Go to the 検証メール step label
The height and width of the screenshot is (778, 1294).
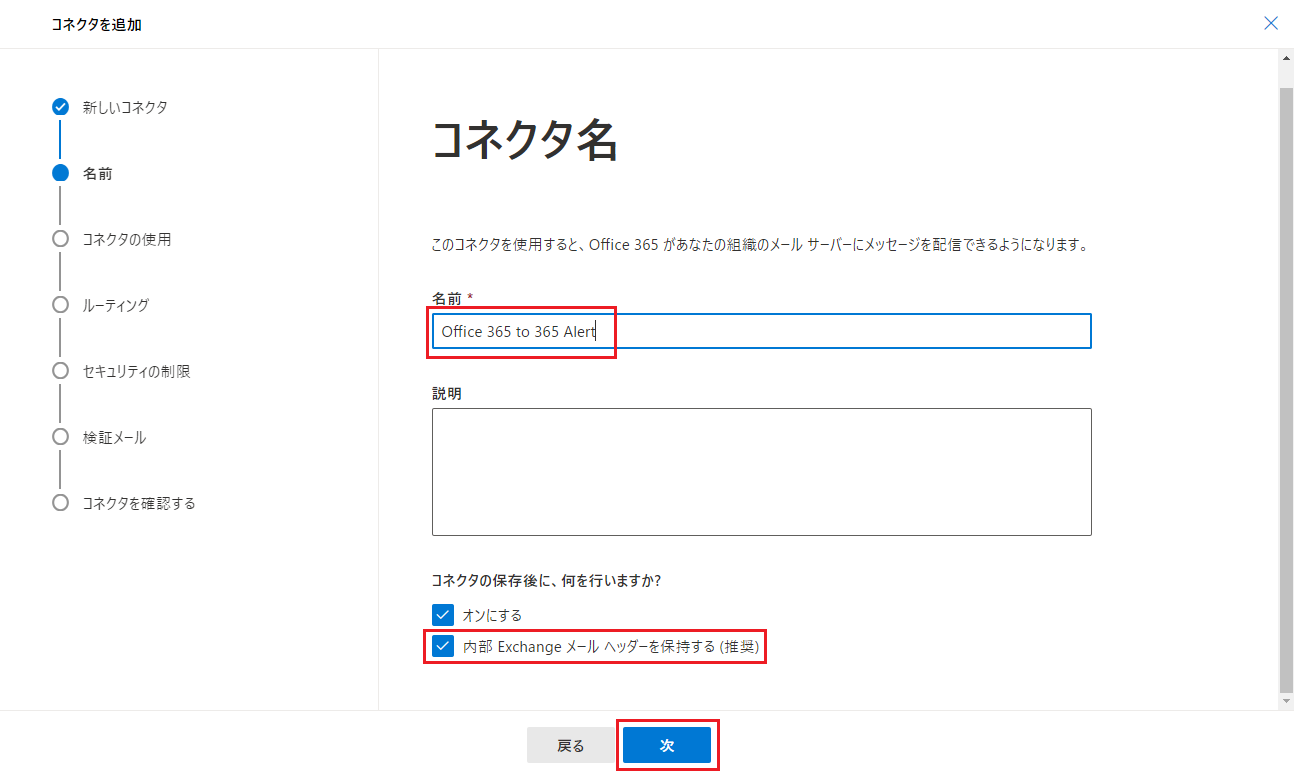point(114,437)
